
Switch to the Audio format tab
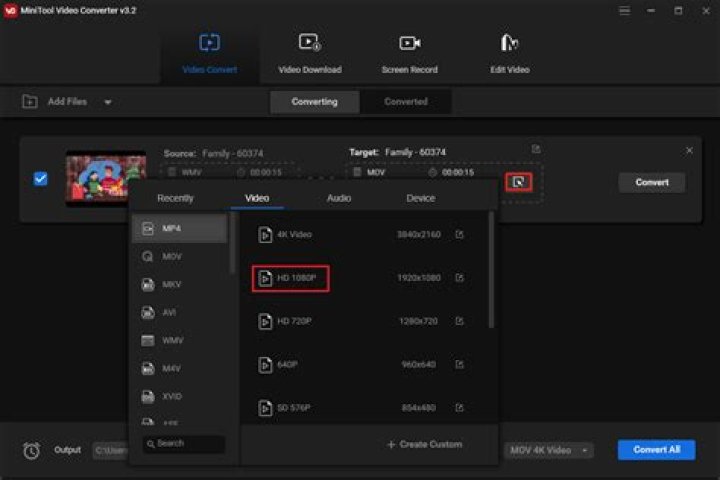(339, 198)
